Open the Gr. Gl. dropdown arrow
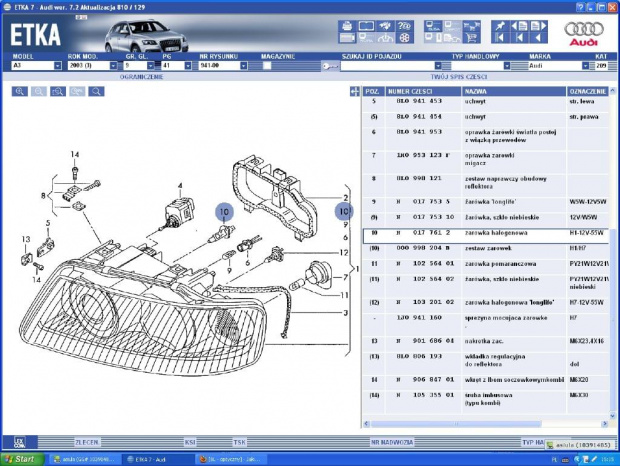This screenshot has width=620, height=466. [x=150, y=66]
